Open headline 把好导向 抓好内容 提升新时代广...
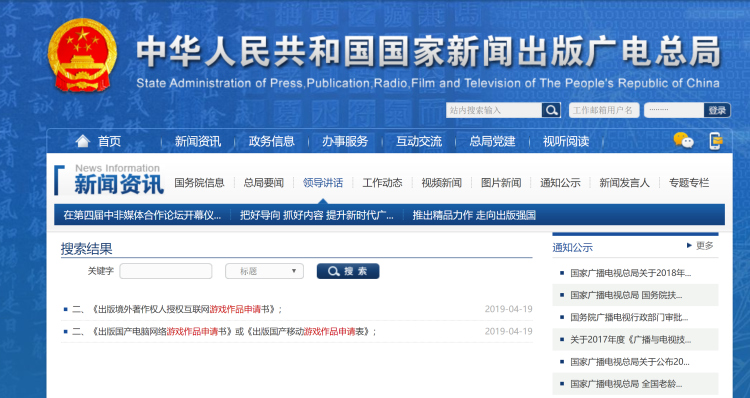The width and height of the screenshot is (750, 398). (x=317, y=215)
